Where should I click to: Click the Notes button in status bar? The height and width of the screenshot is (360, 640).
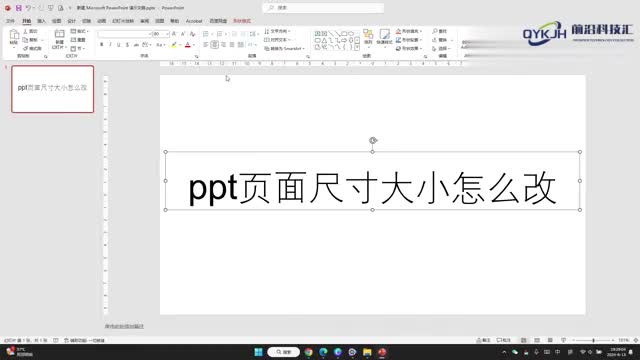[483, 340]
